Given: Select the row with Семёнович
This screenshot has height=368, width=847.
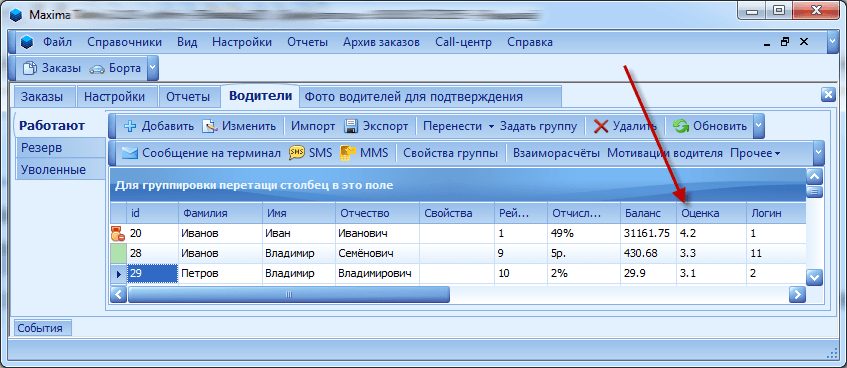Looking at the screenshot, I should (458, 253).
